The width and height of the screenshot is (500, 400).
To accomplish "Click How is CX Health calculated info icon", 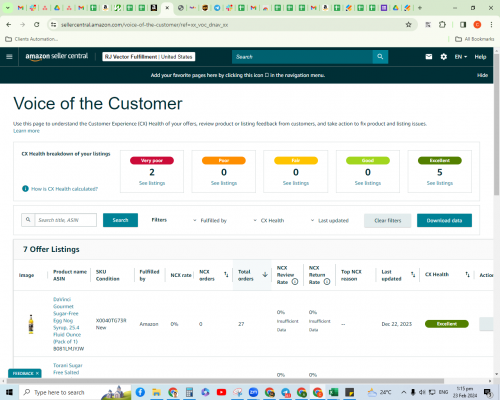I will pyautogui.click(x=25, y=189).
